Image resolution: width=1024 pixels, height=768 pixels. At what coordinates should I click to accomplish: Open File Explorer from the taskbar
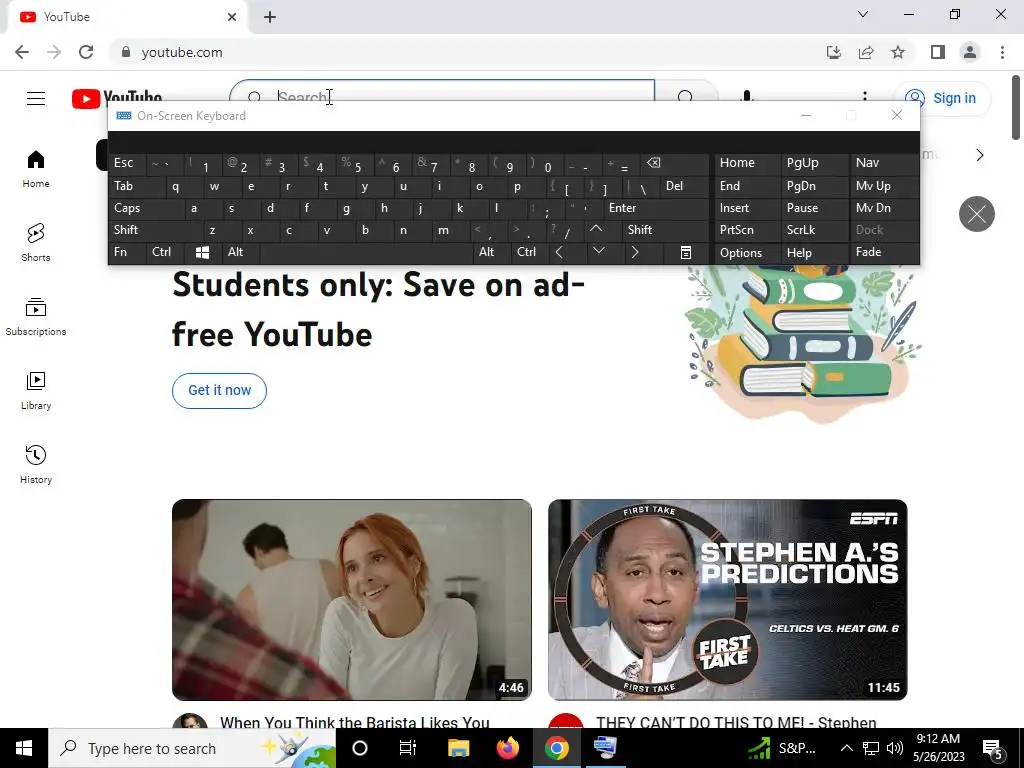tap(458, 748)
